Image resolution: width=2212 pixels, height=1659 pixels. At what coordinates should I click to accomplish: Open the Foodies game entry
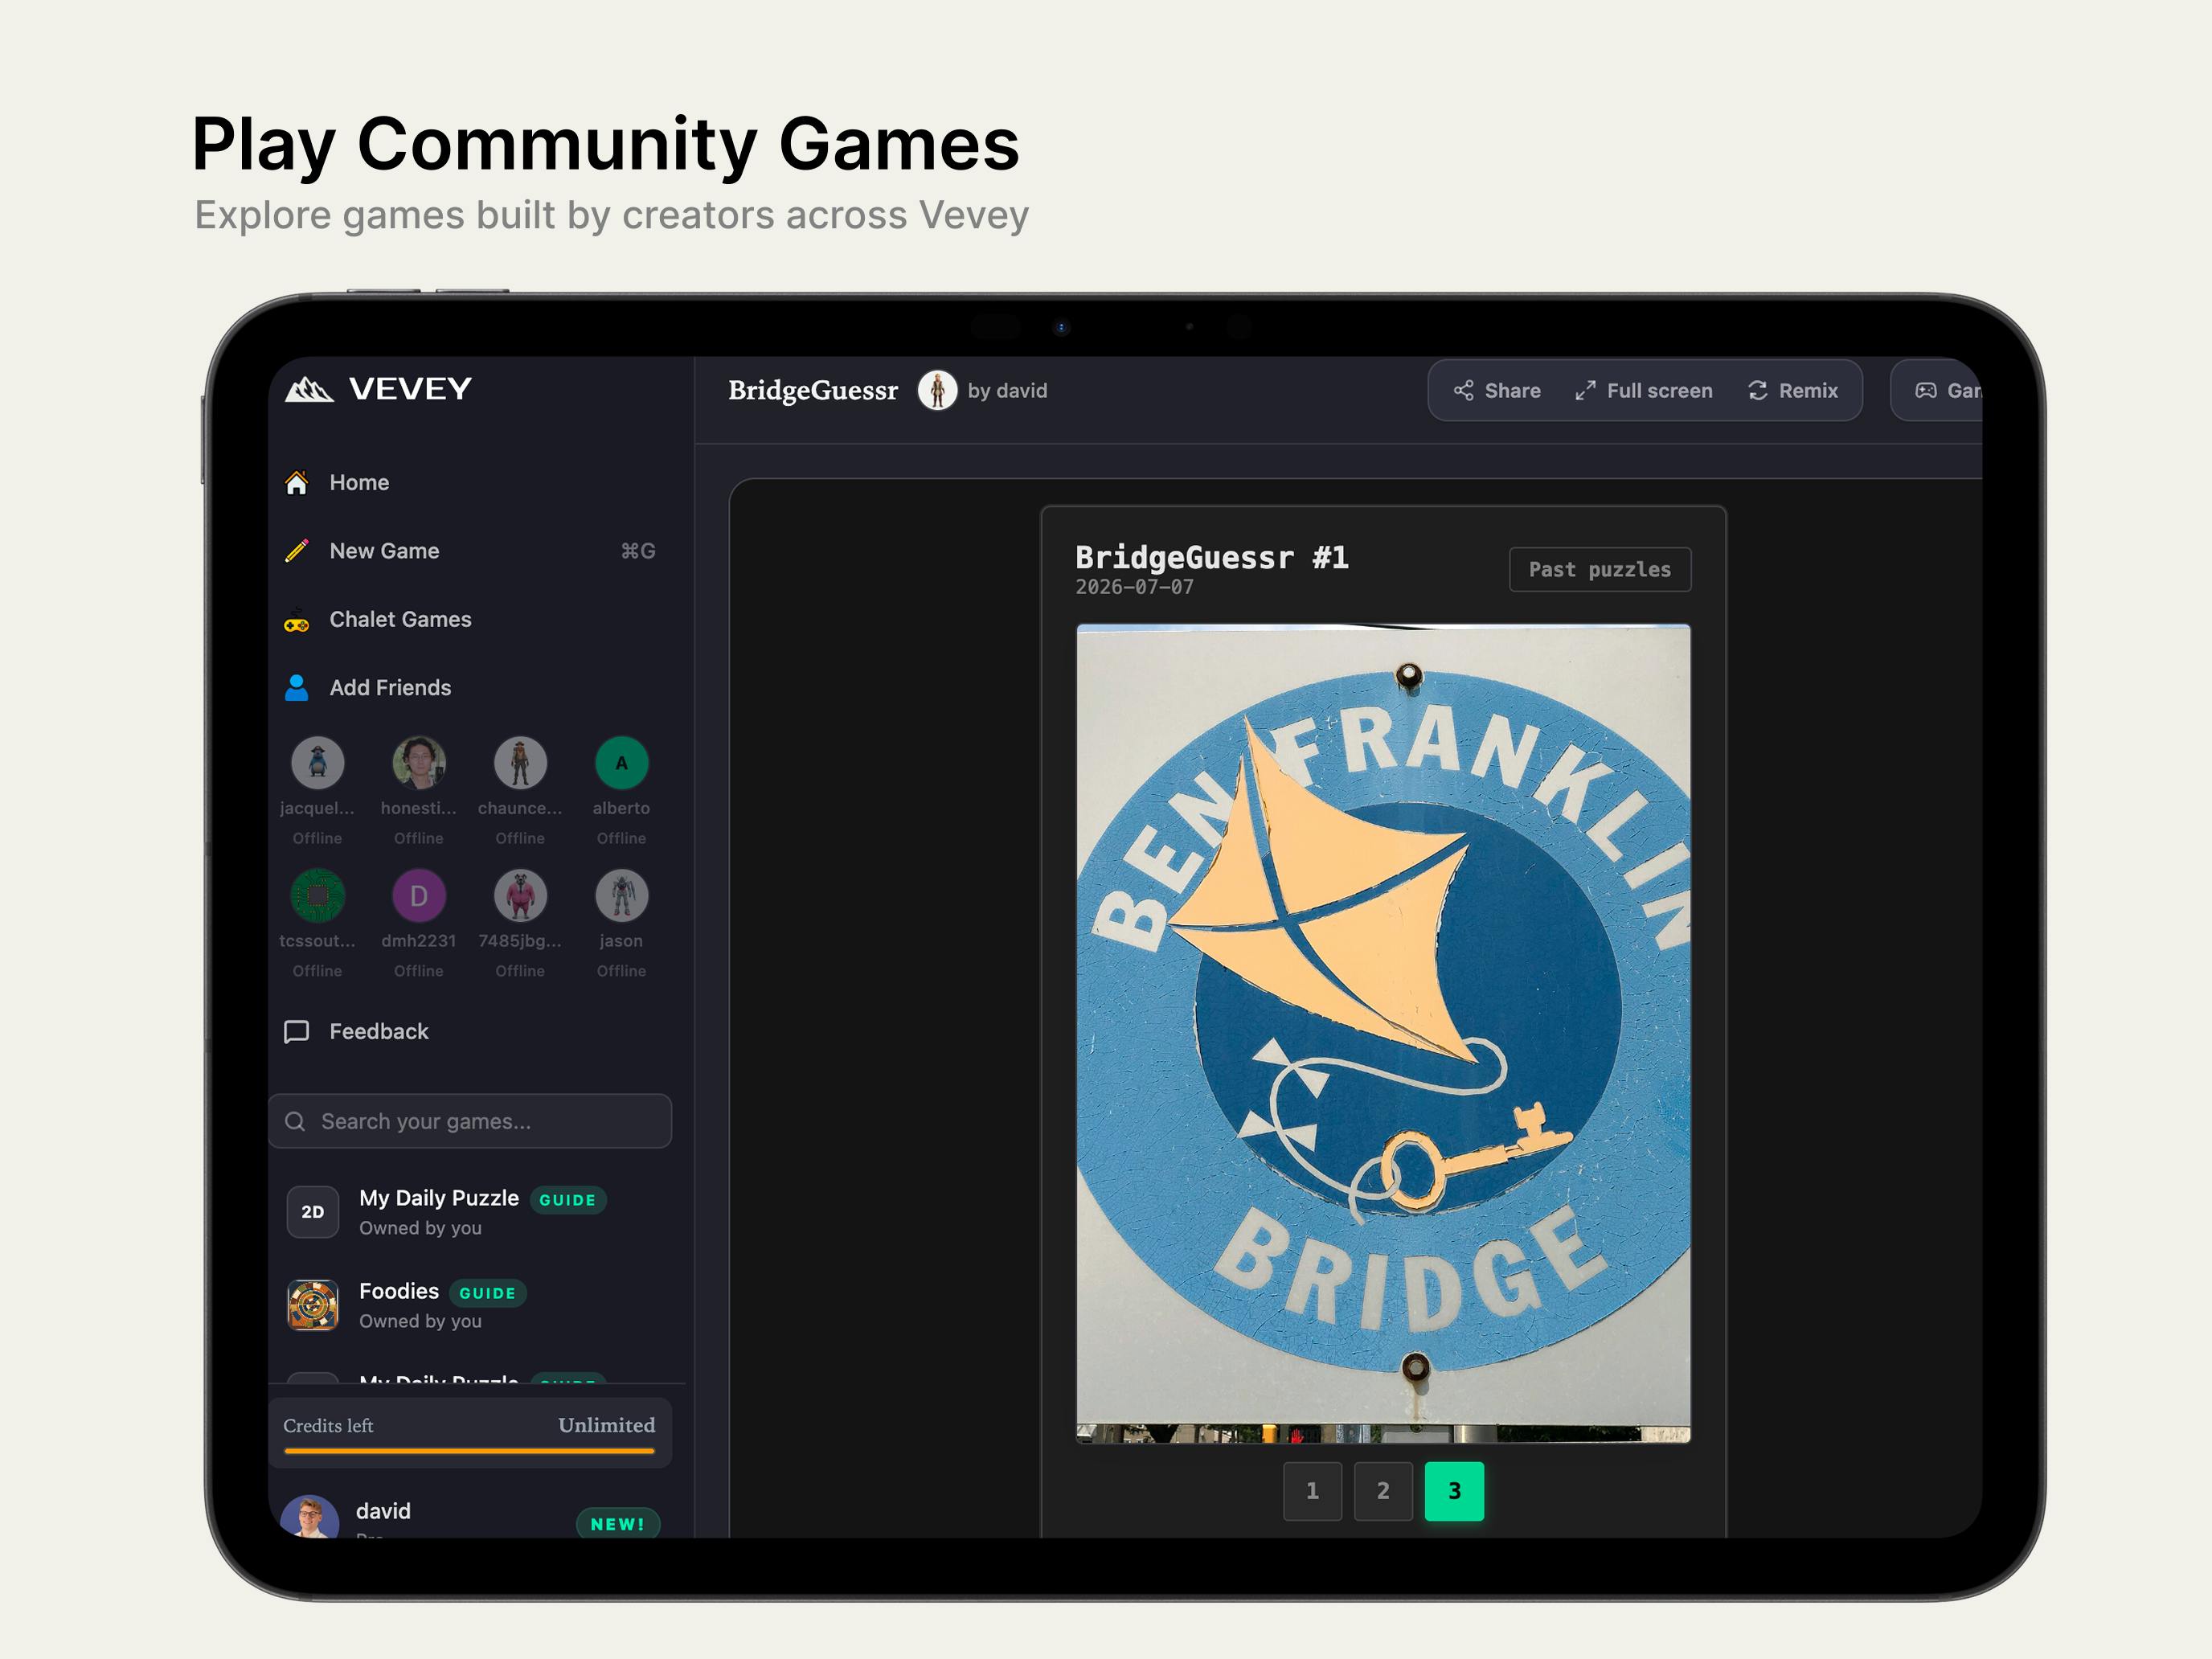[470, 1305]
